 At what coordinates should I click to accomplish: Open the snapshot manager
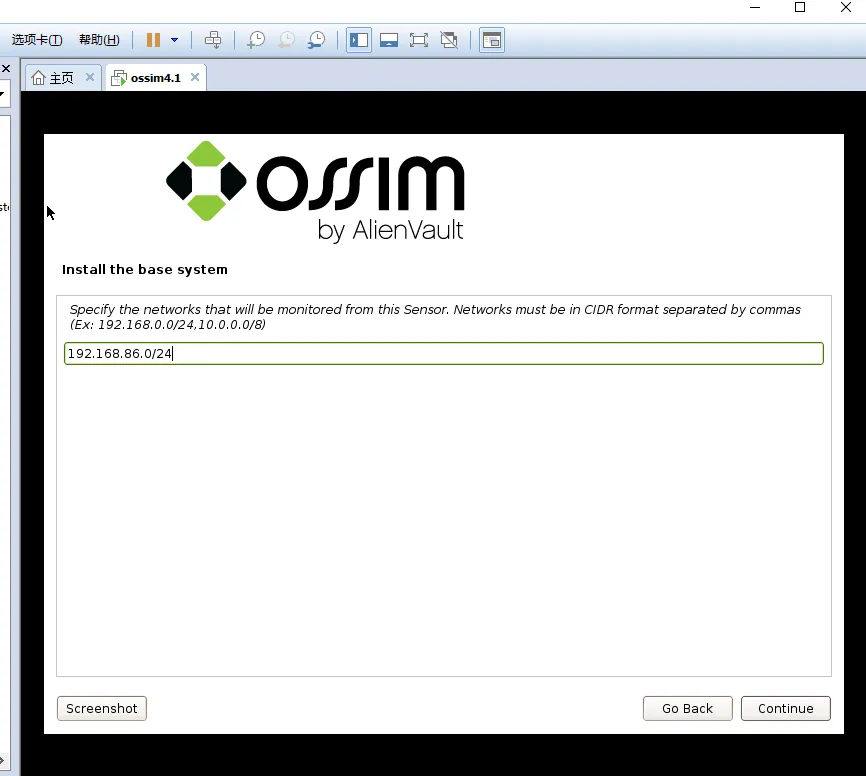click(316, 40)
